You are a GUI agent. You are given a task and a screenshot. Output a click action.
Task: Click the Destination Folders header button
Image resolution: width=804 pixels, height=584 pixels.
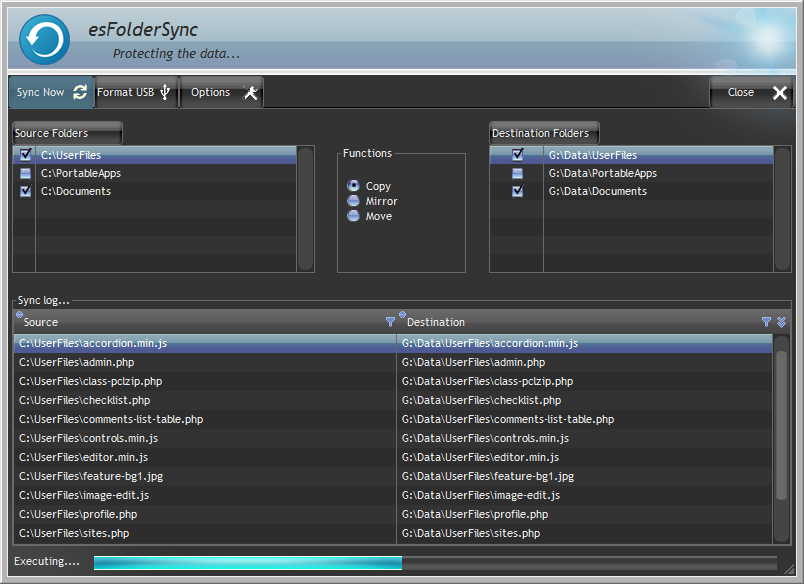click(544, 133)
